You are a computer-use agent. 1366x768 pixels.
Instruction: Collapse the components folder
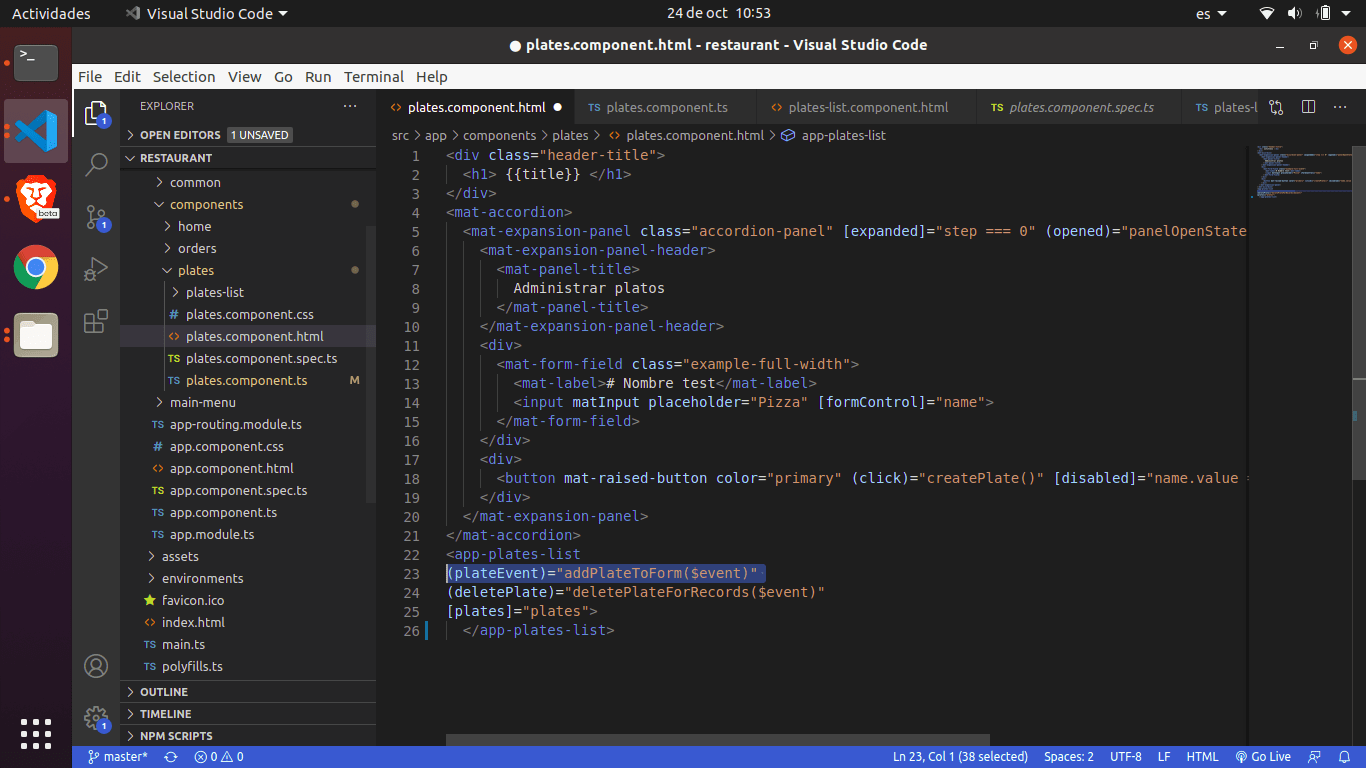[x=205, y=204]
